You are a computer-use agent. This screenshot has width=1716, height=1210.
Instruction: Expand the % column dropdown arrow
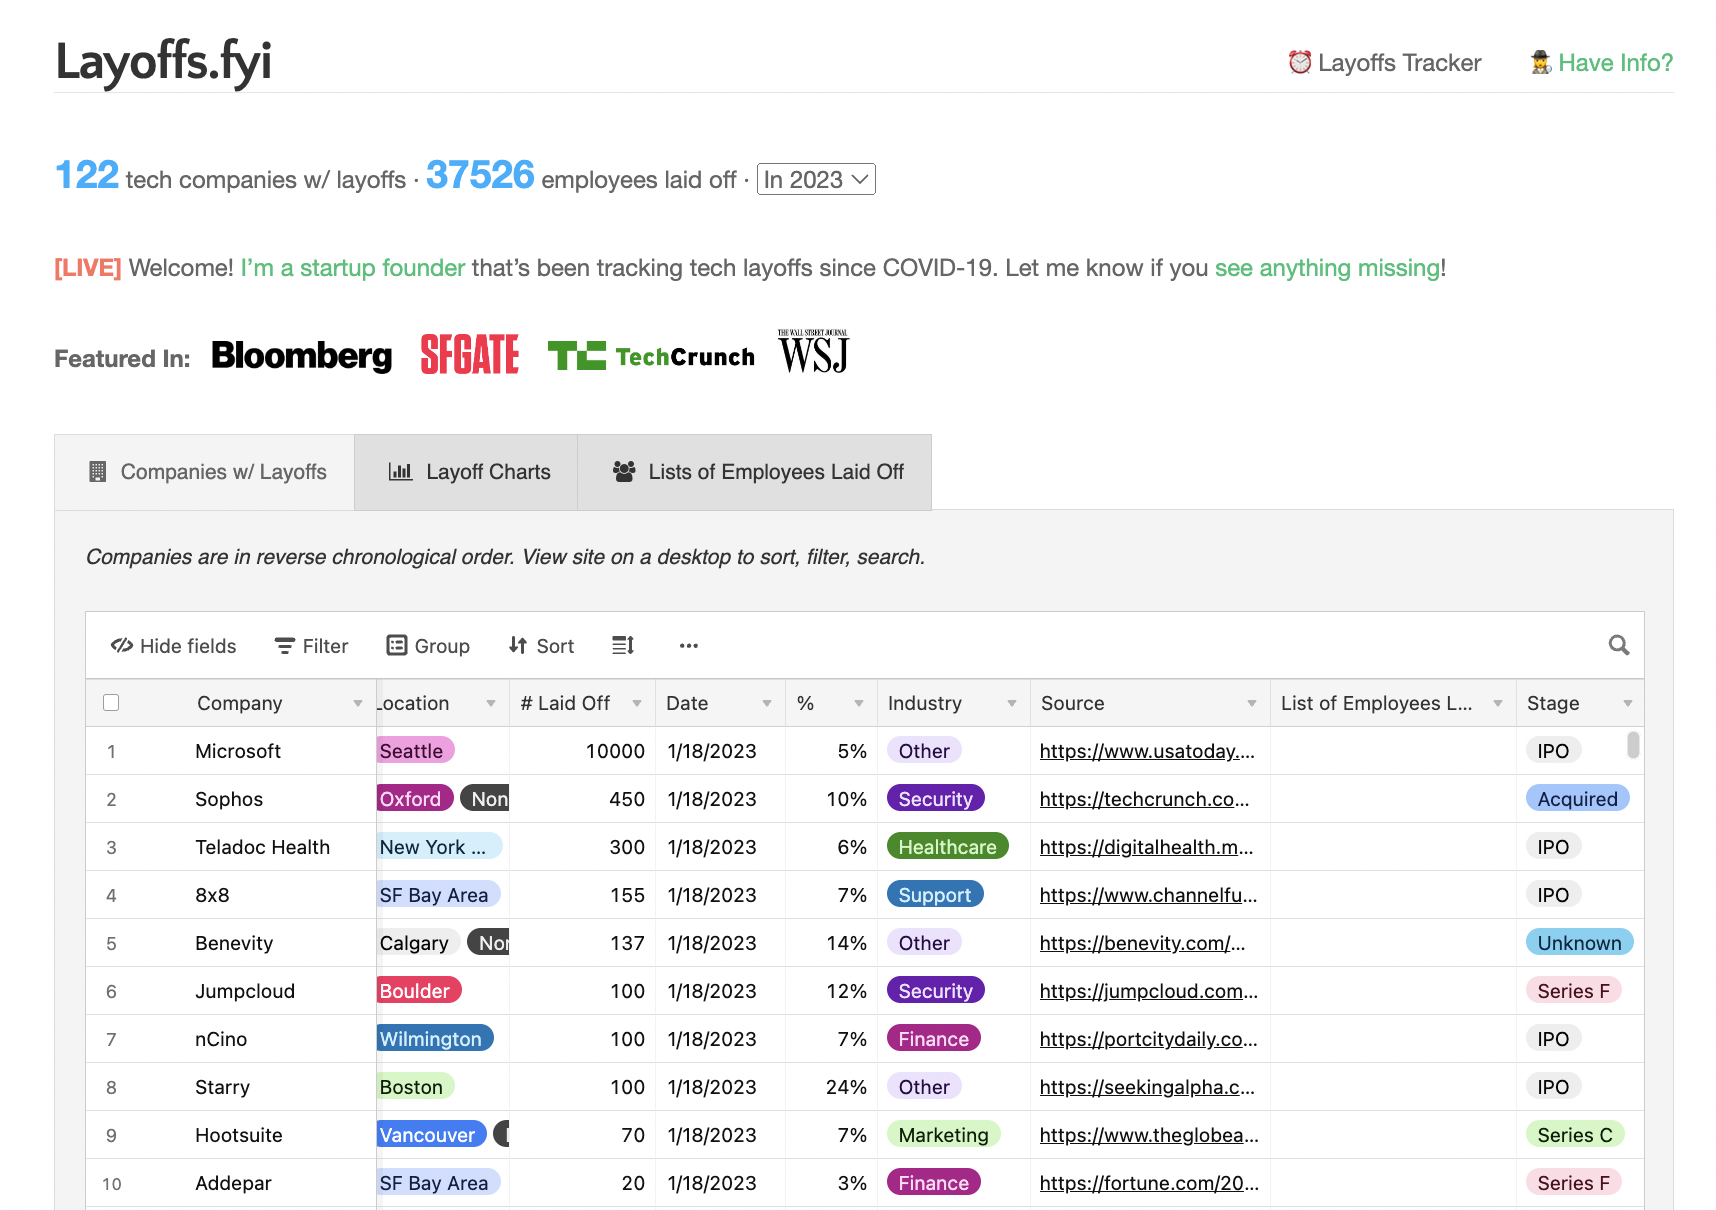[x=859, y=703]
